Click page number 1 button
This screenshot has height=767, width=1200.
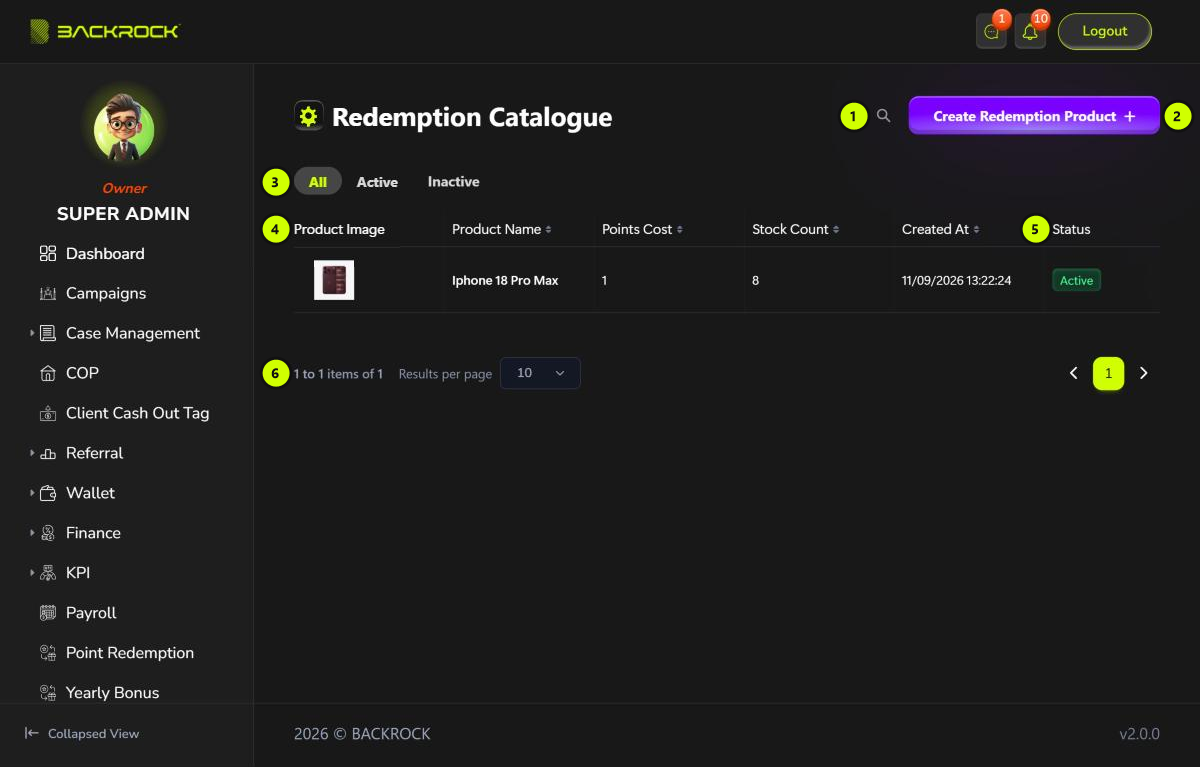pos(1108,373)
